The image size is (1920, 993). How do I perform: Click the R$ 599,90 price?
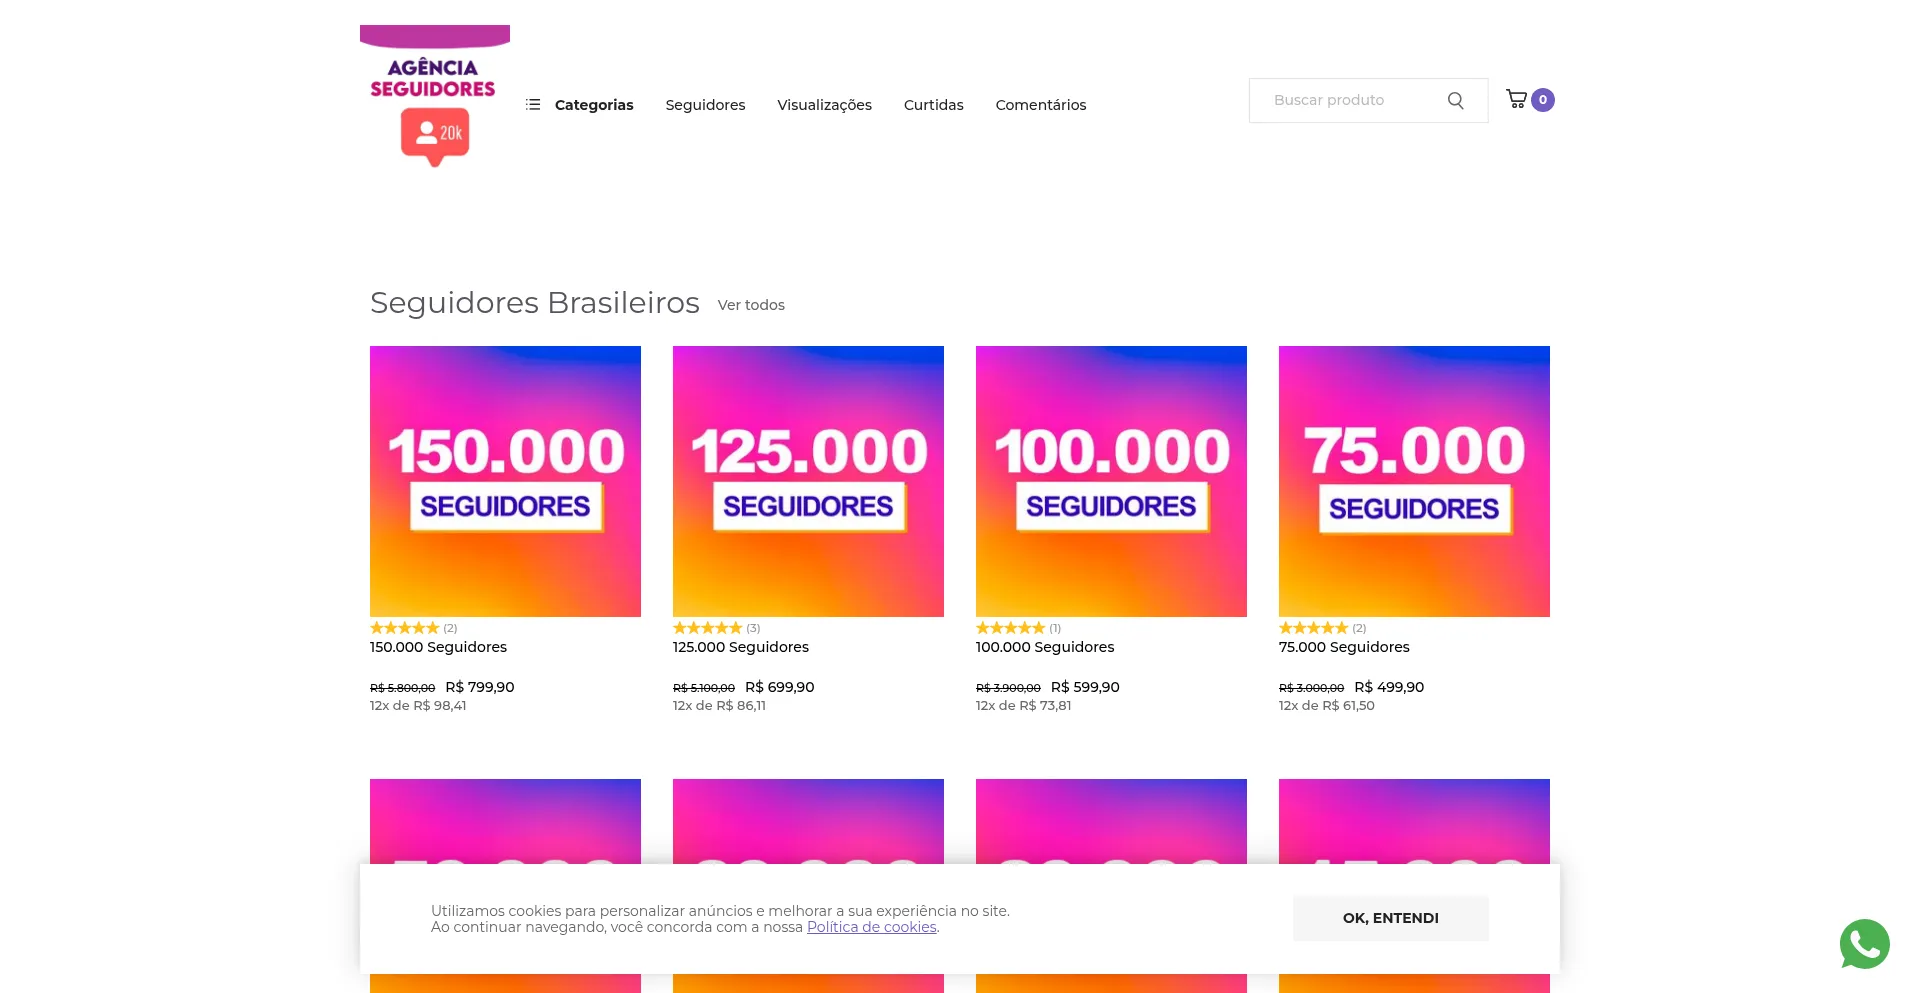[1085, 687]
